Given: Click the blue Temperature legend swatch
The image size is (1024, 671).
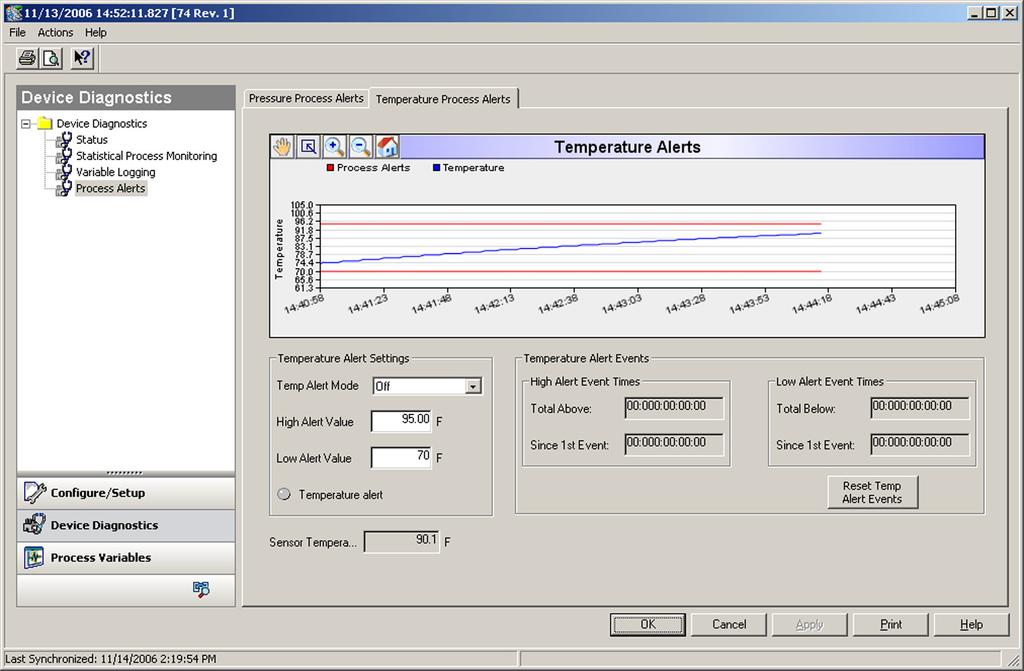Looking at the screenshot, I should pos(436,168).
